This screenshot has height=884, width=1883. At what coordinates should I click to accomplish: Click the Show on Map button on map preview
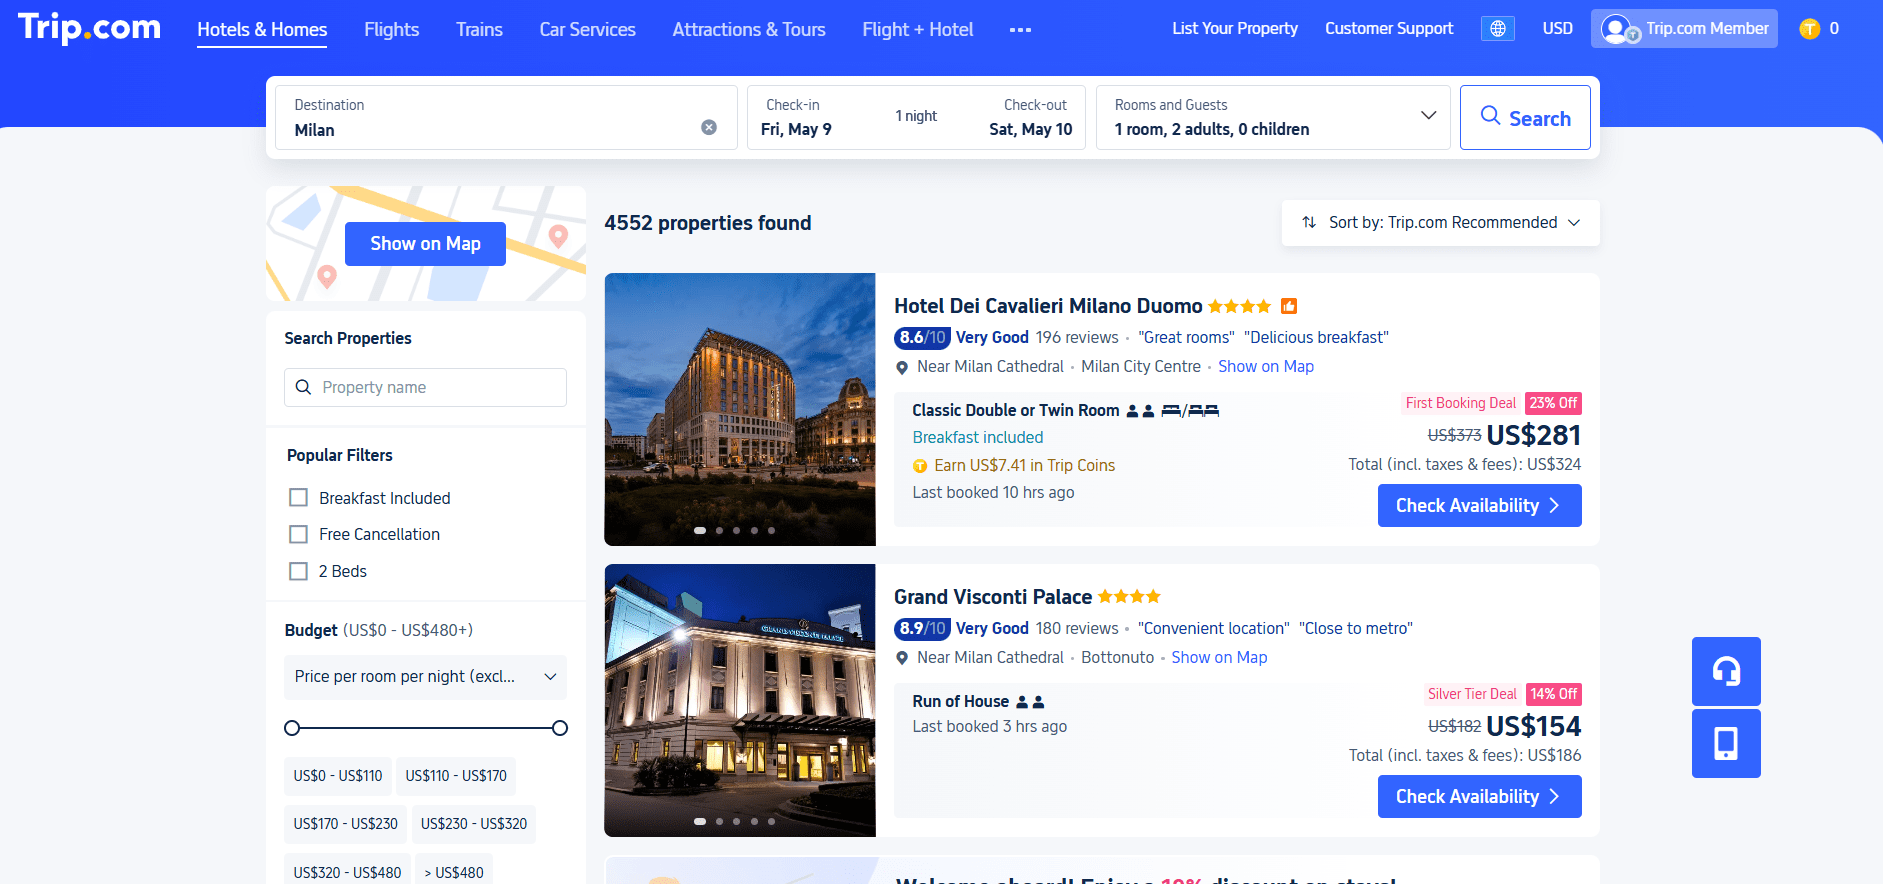point(425,244)
